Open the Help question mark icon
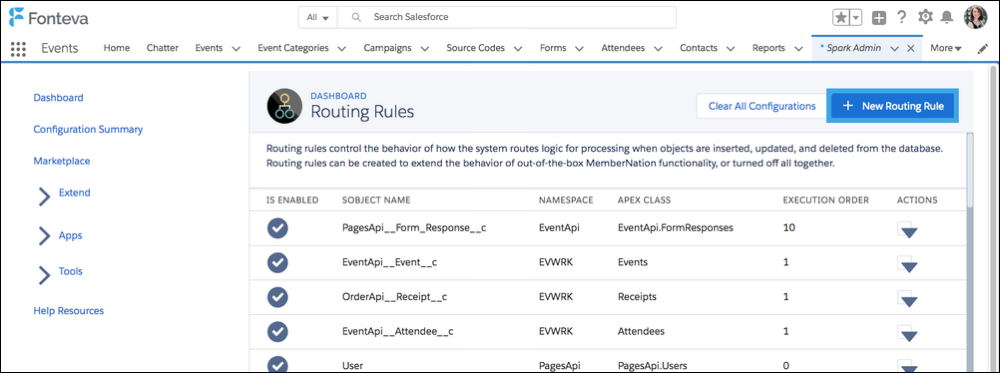Screen dimensions: 1000x373 point(901,17)
